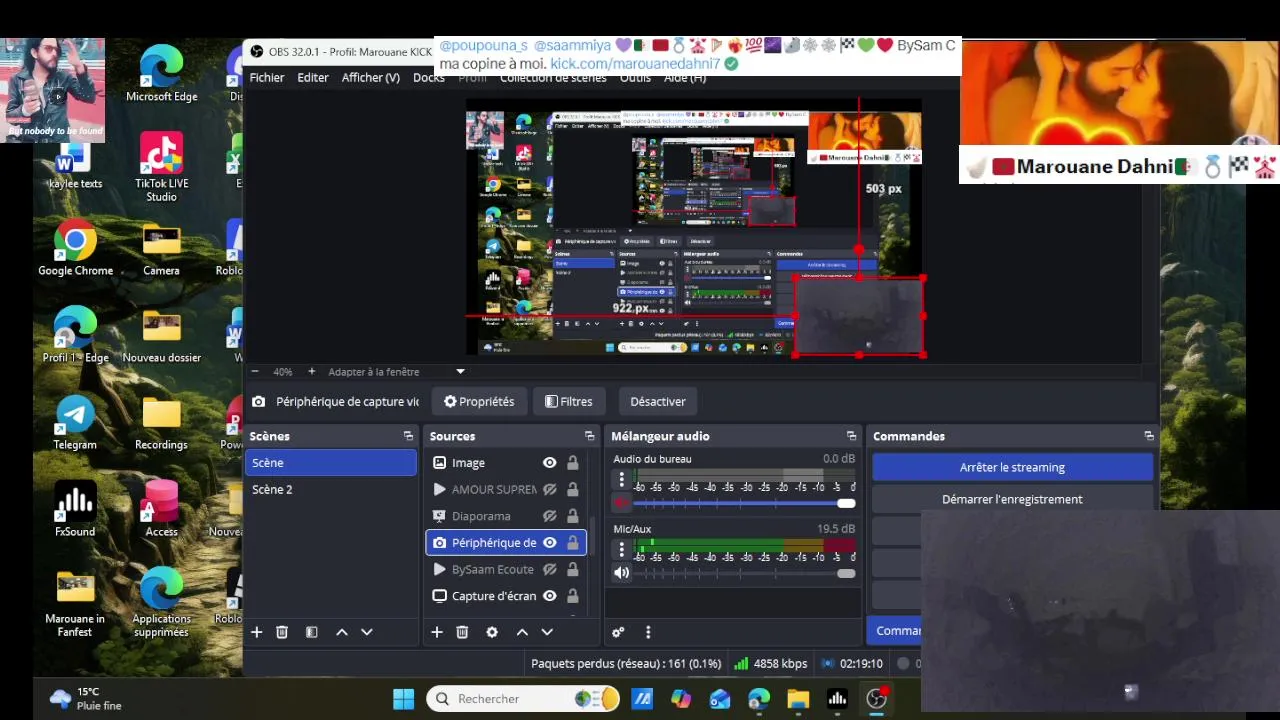
Task: Pop out the Mélangeur audio dock
Action: 851,436
